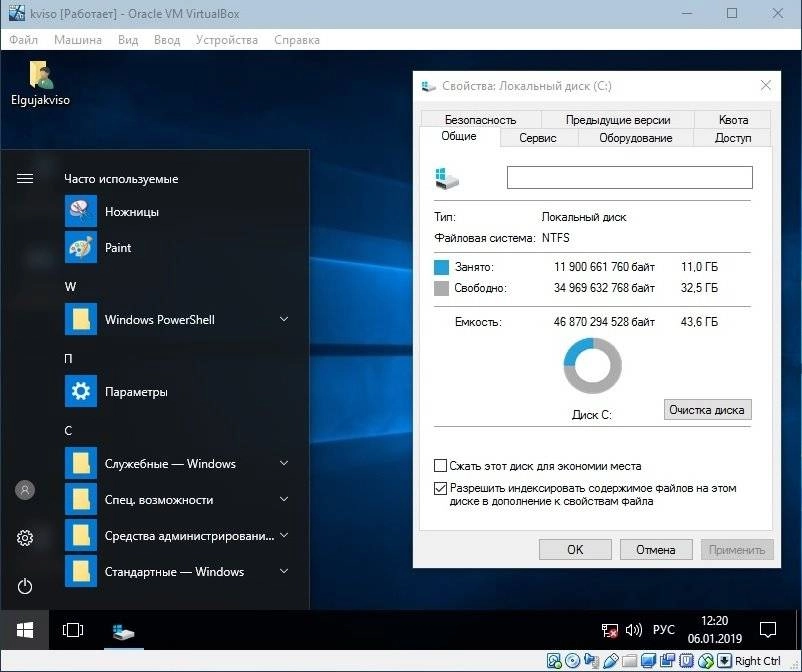802x672 pixels.
Task: Click the user account icon in Start menu
Action: pyautogui.click(x=25, y=490)
